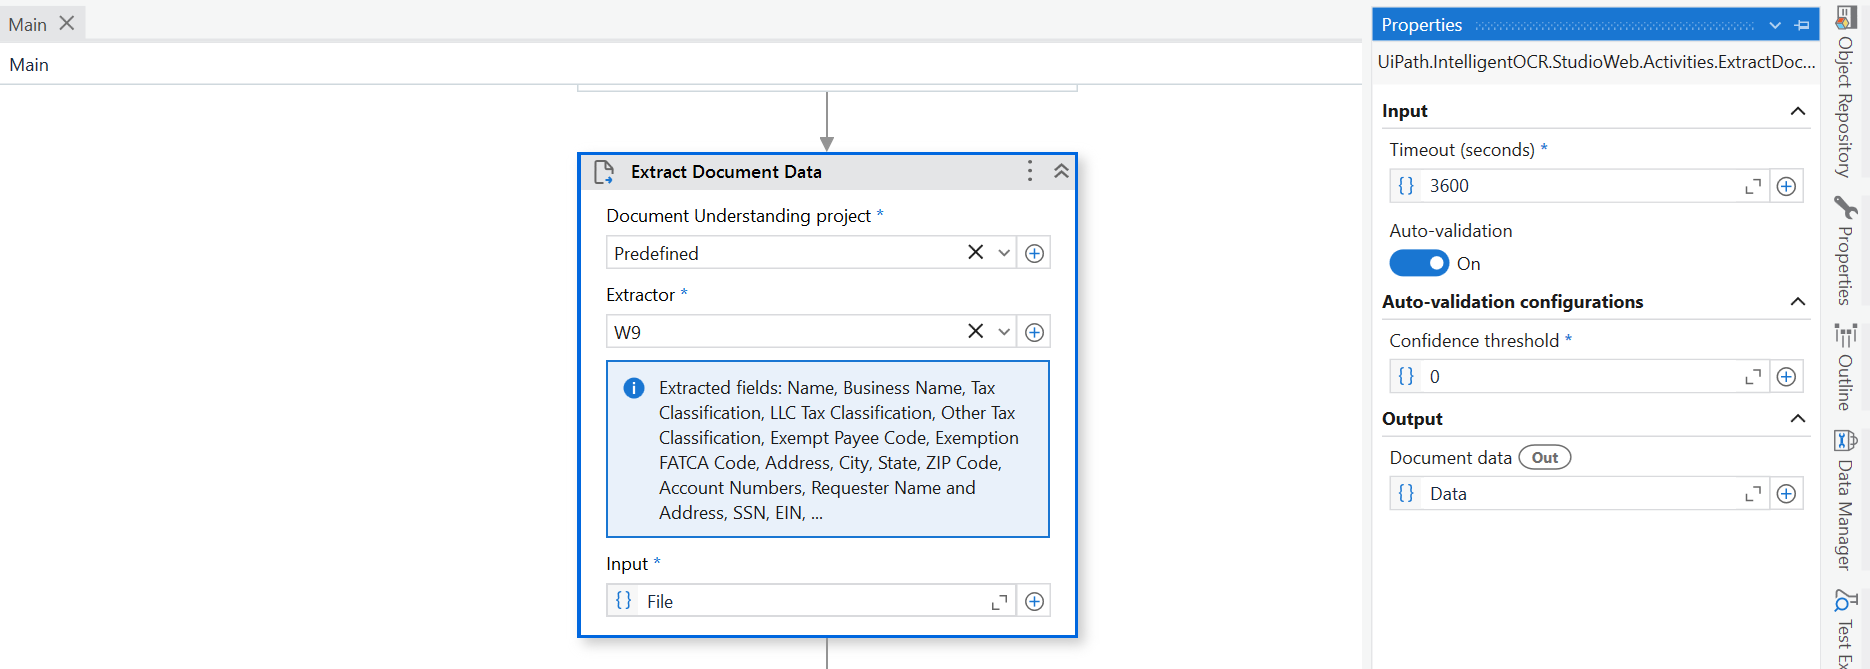Screen dimensions: 1870x669
Task: Open the activity three-dot options menu
Action: pos(1029,171)
